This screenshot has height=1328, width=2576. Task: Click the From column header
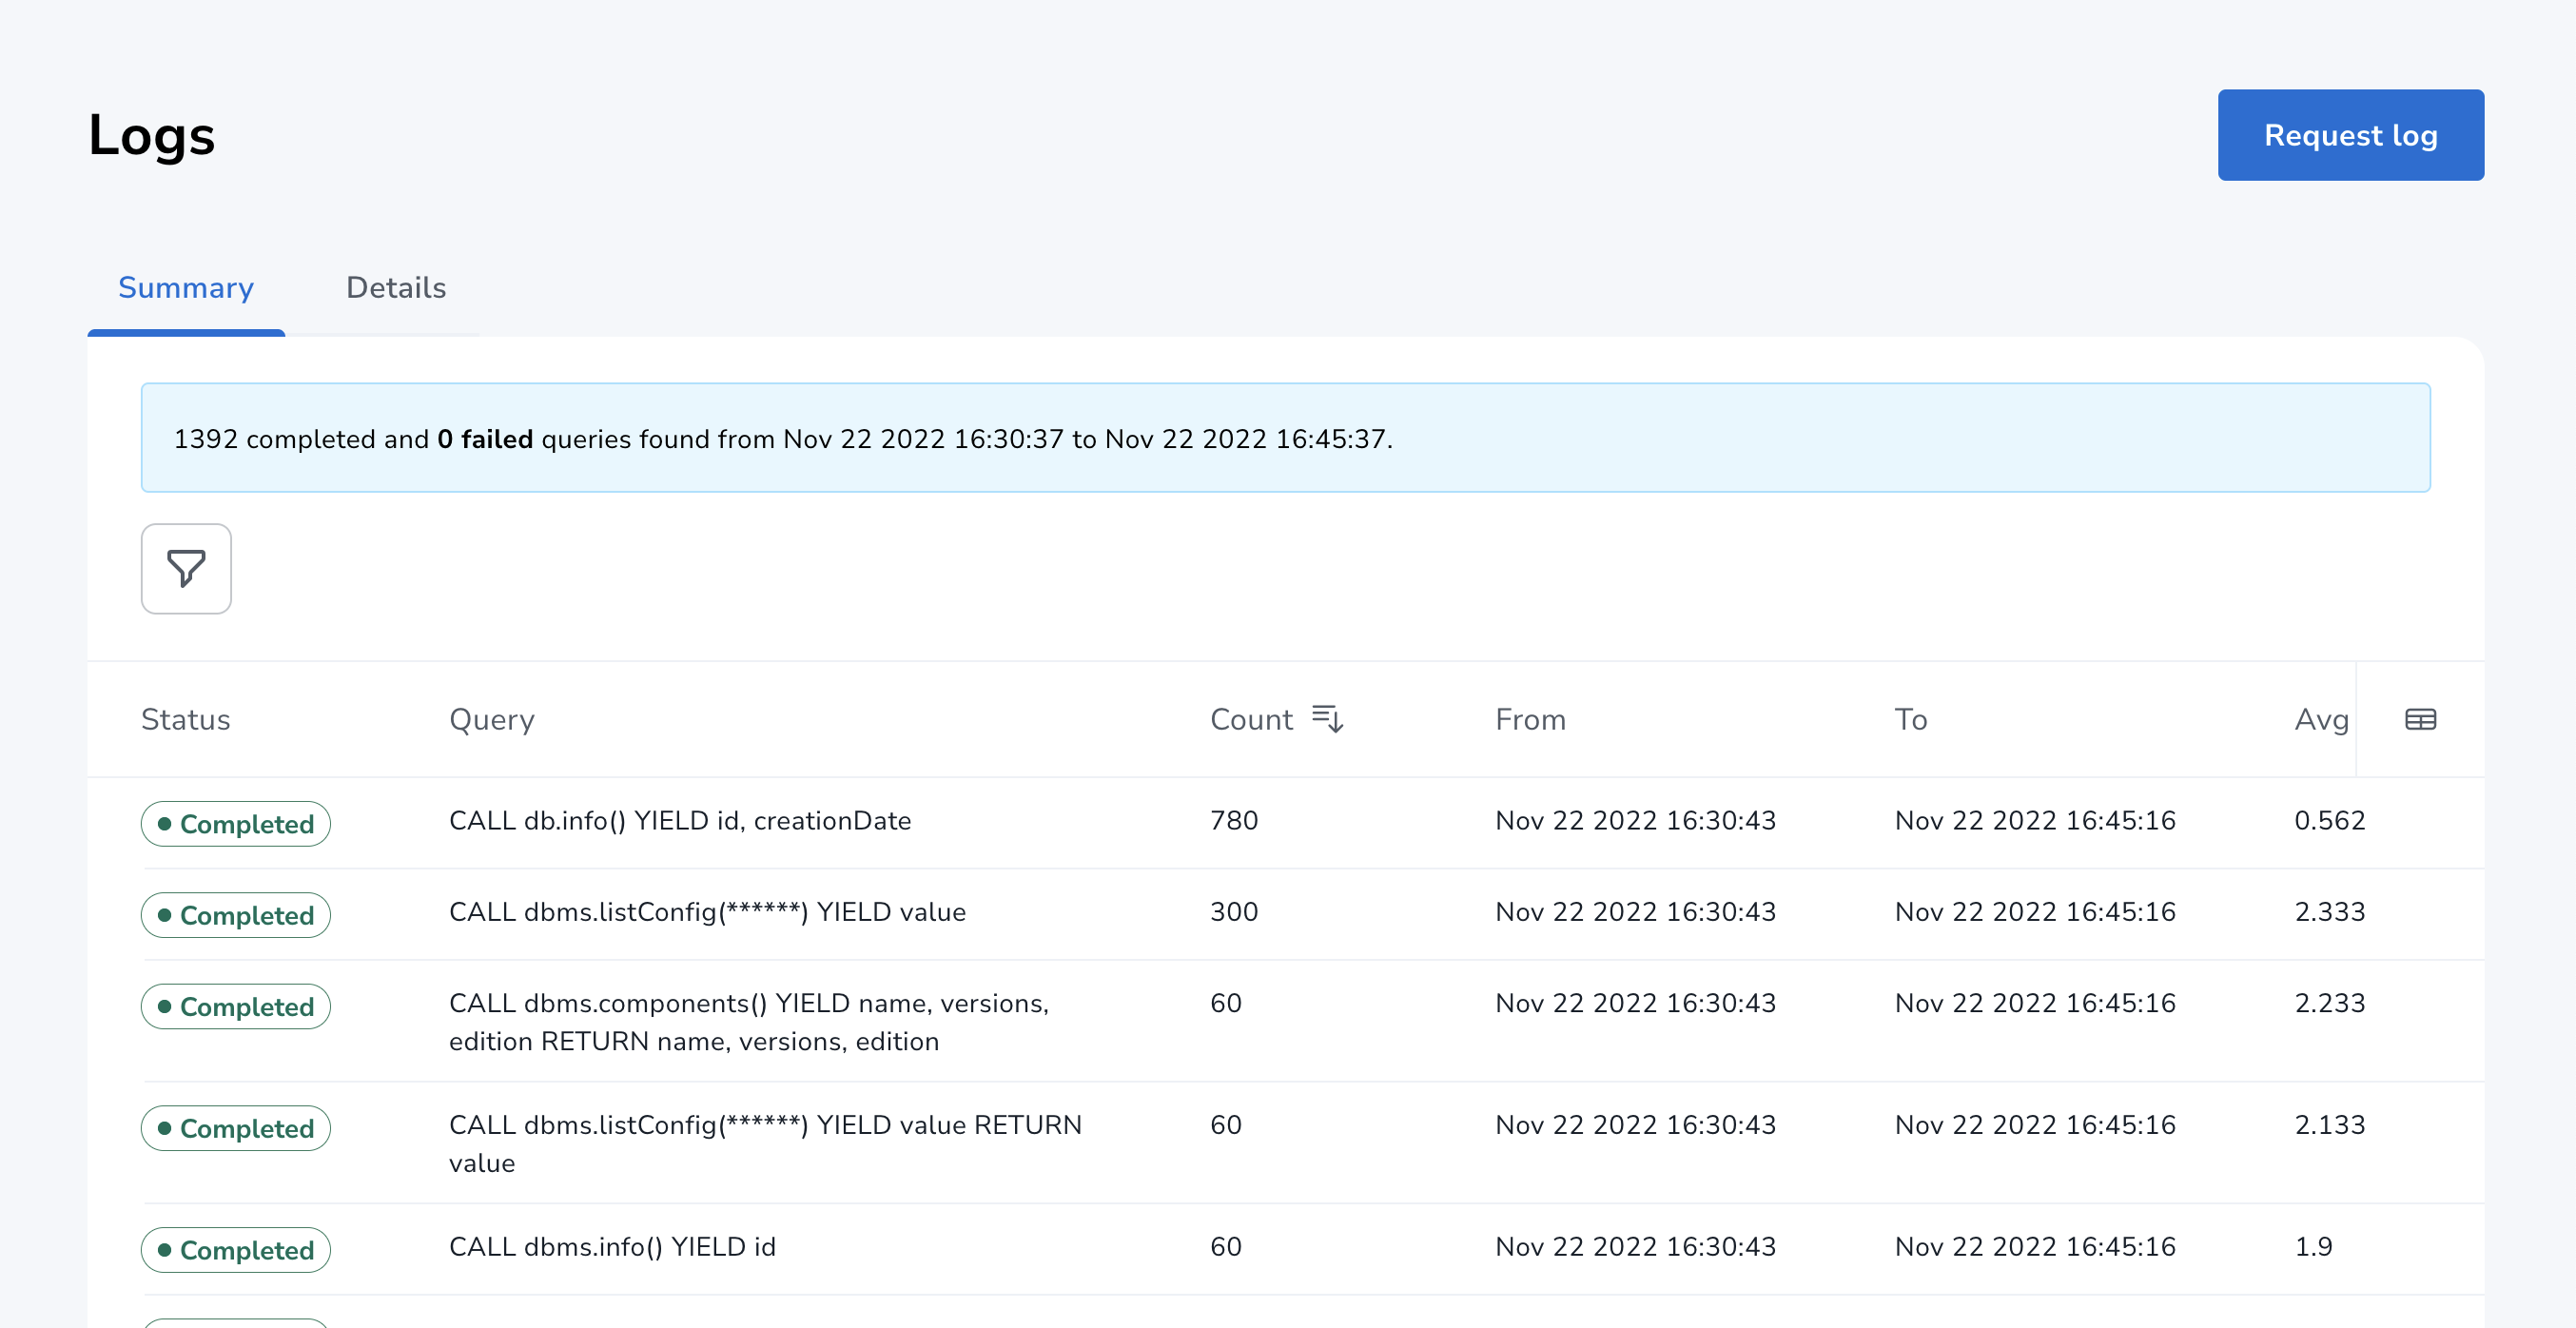[1529, 719]
